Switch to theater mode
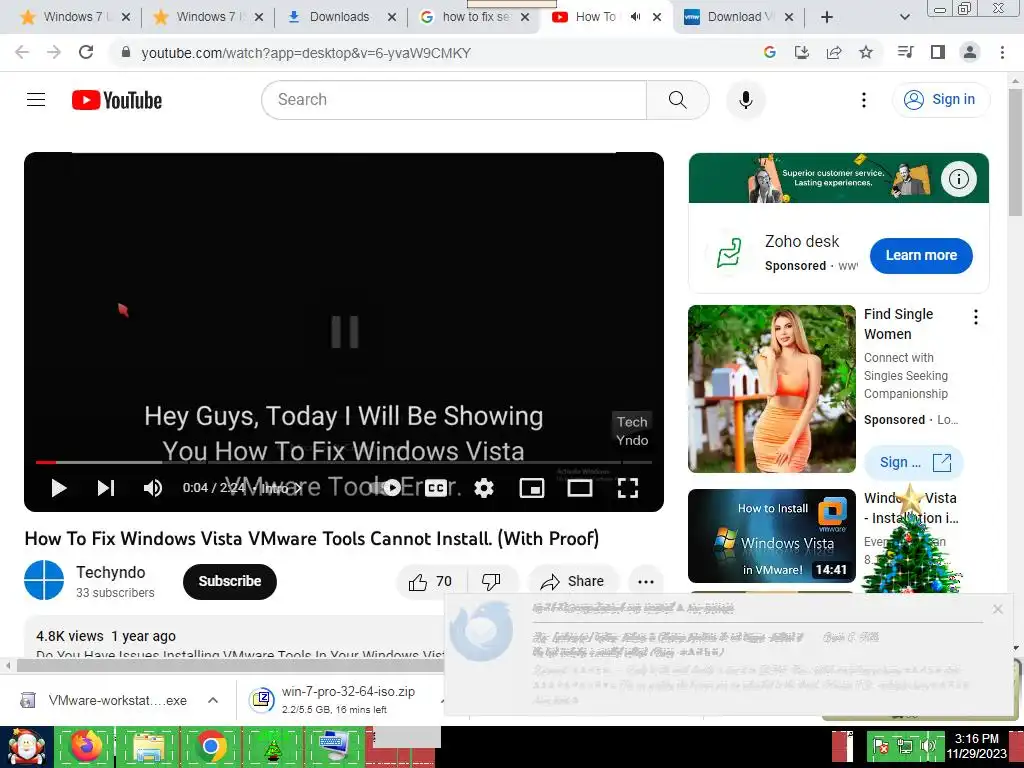The height and width of the screenshot is (768, 1024). (580, 488)
